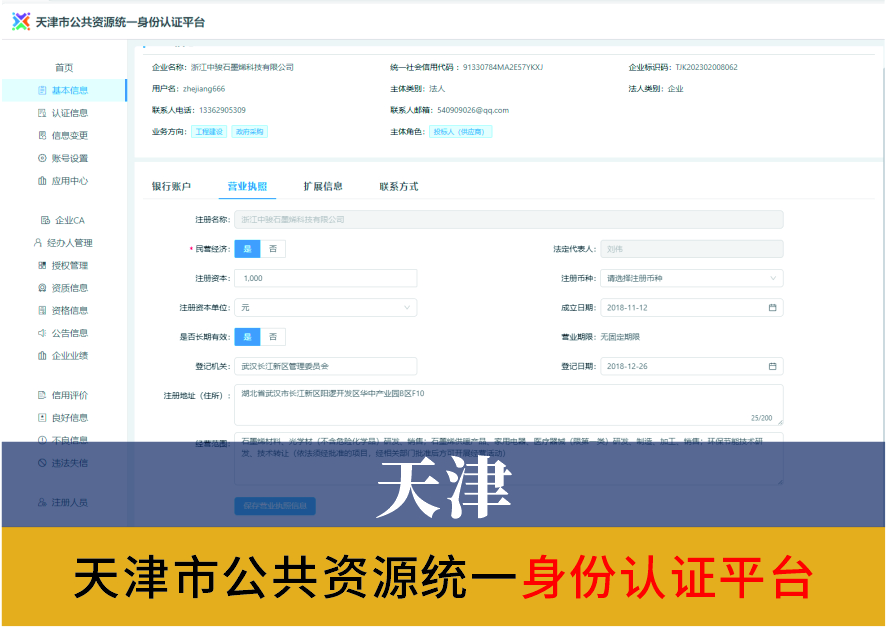Viewport: 886px width, 627px height.
Task: Set 是否长期有效 to 是
Action: pos(247,337)
